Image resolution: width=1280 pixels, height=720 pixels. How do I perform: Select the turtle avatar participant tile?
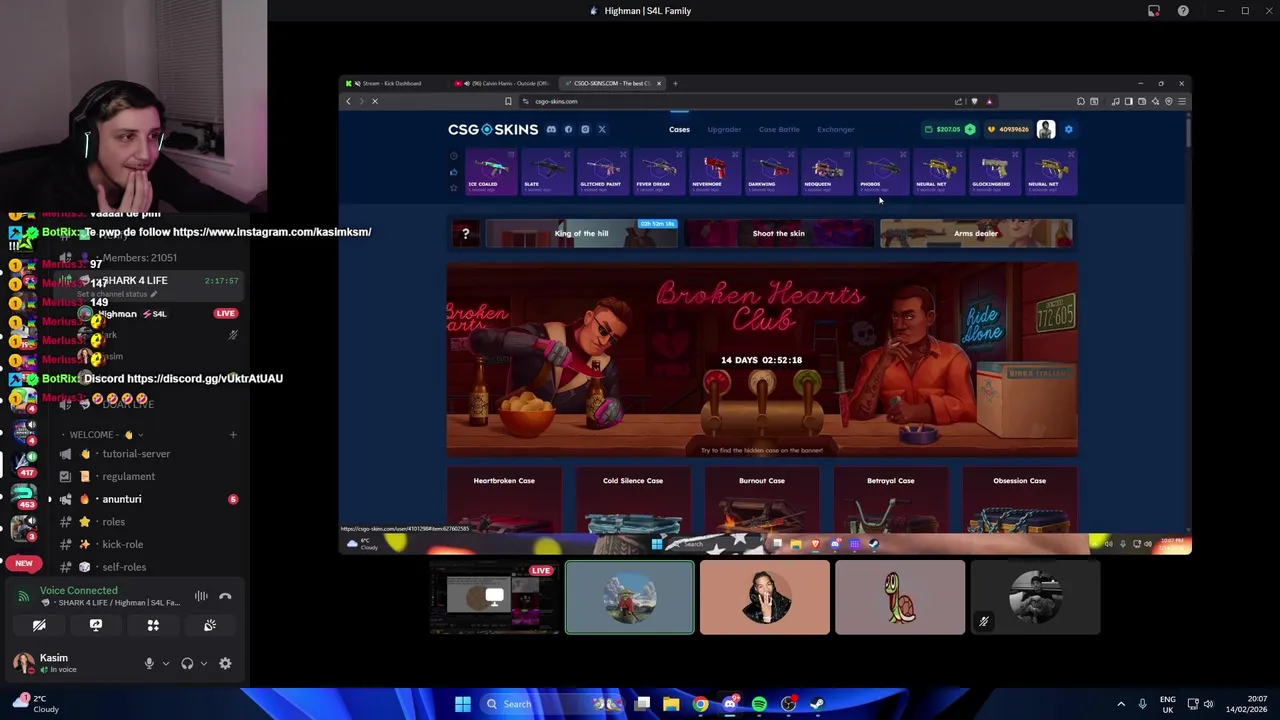pyautogui.click(x=900, y=598)
